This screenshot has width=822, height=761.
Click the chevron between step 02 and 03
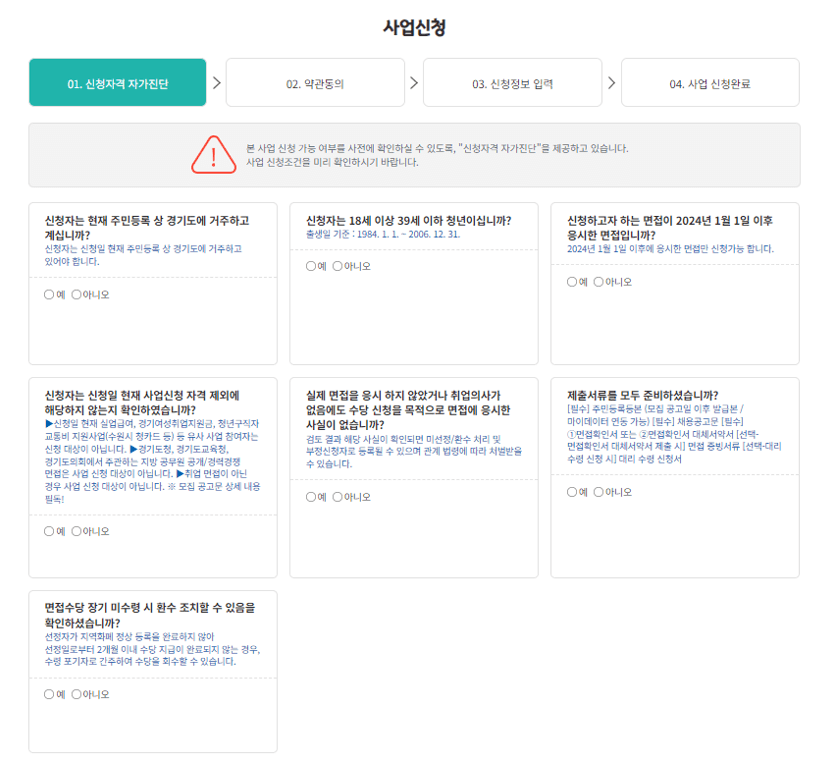[414, 82]
